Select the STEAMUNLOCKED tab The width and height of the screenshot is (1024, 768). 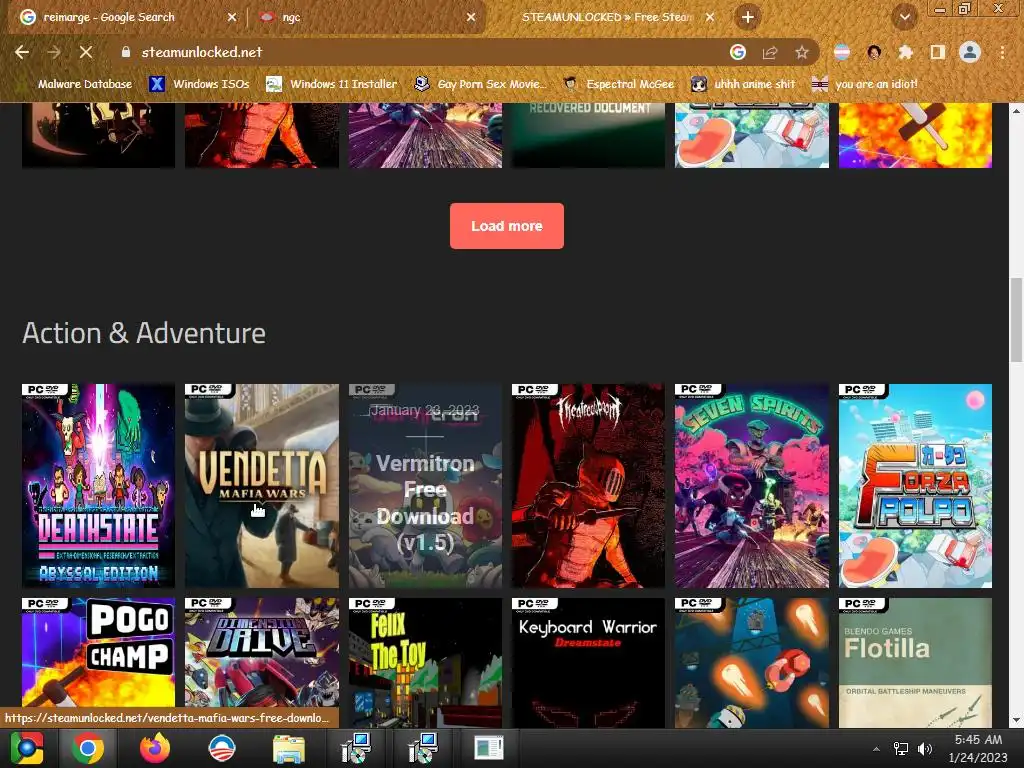point(607,17)
